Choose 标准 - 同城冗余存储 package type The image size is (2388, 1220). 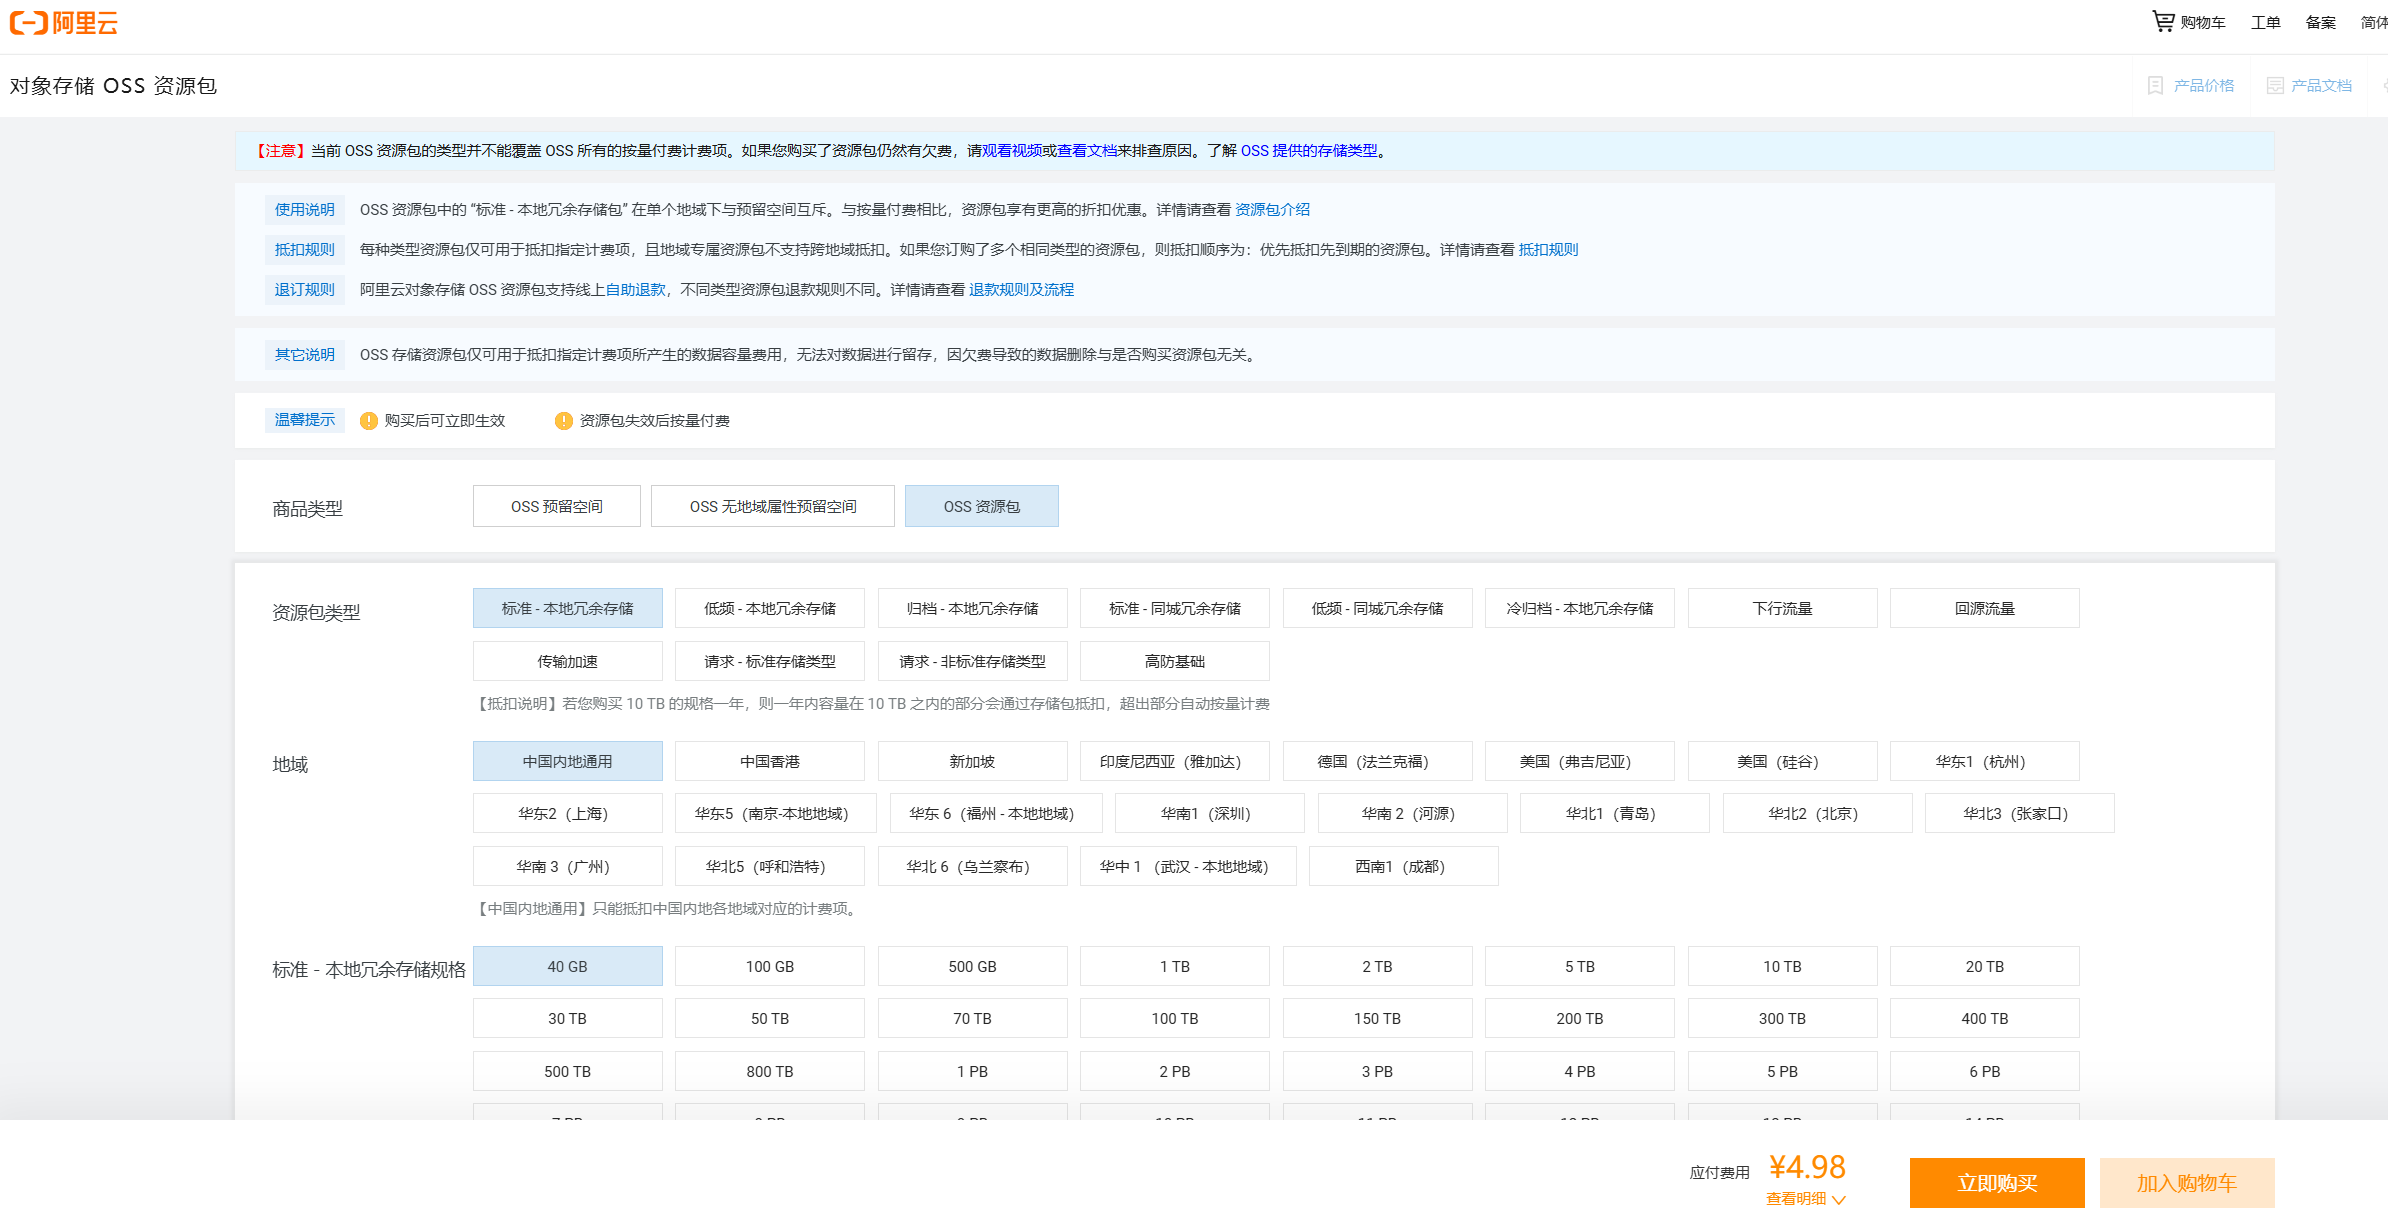pos(1175,609)
